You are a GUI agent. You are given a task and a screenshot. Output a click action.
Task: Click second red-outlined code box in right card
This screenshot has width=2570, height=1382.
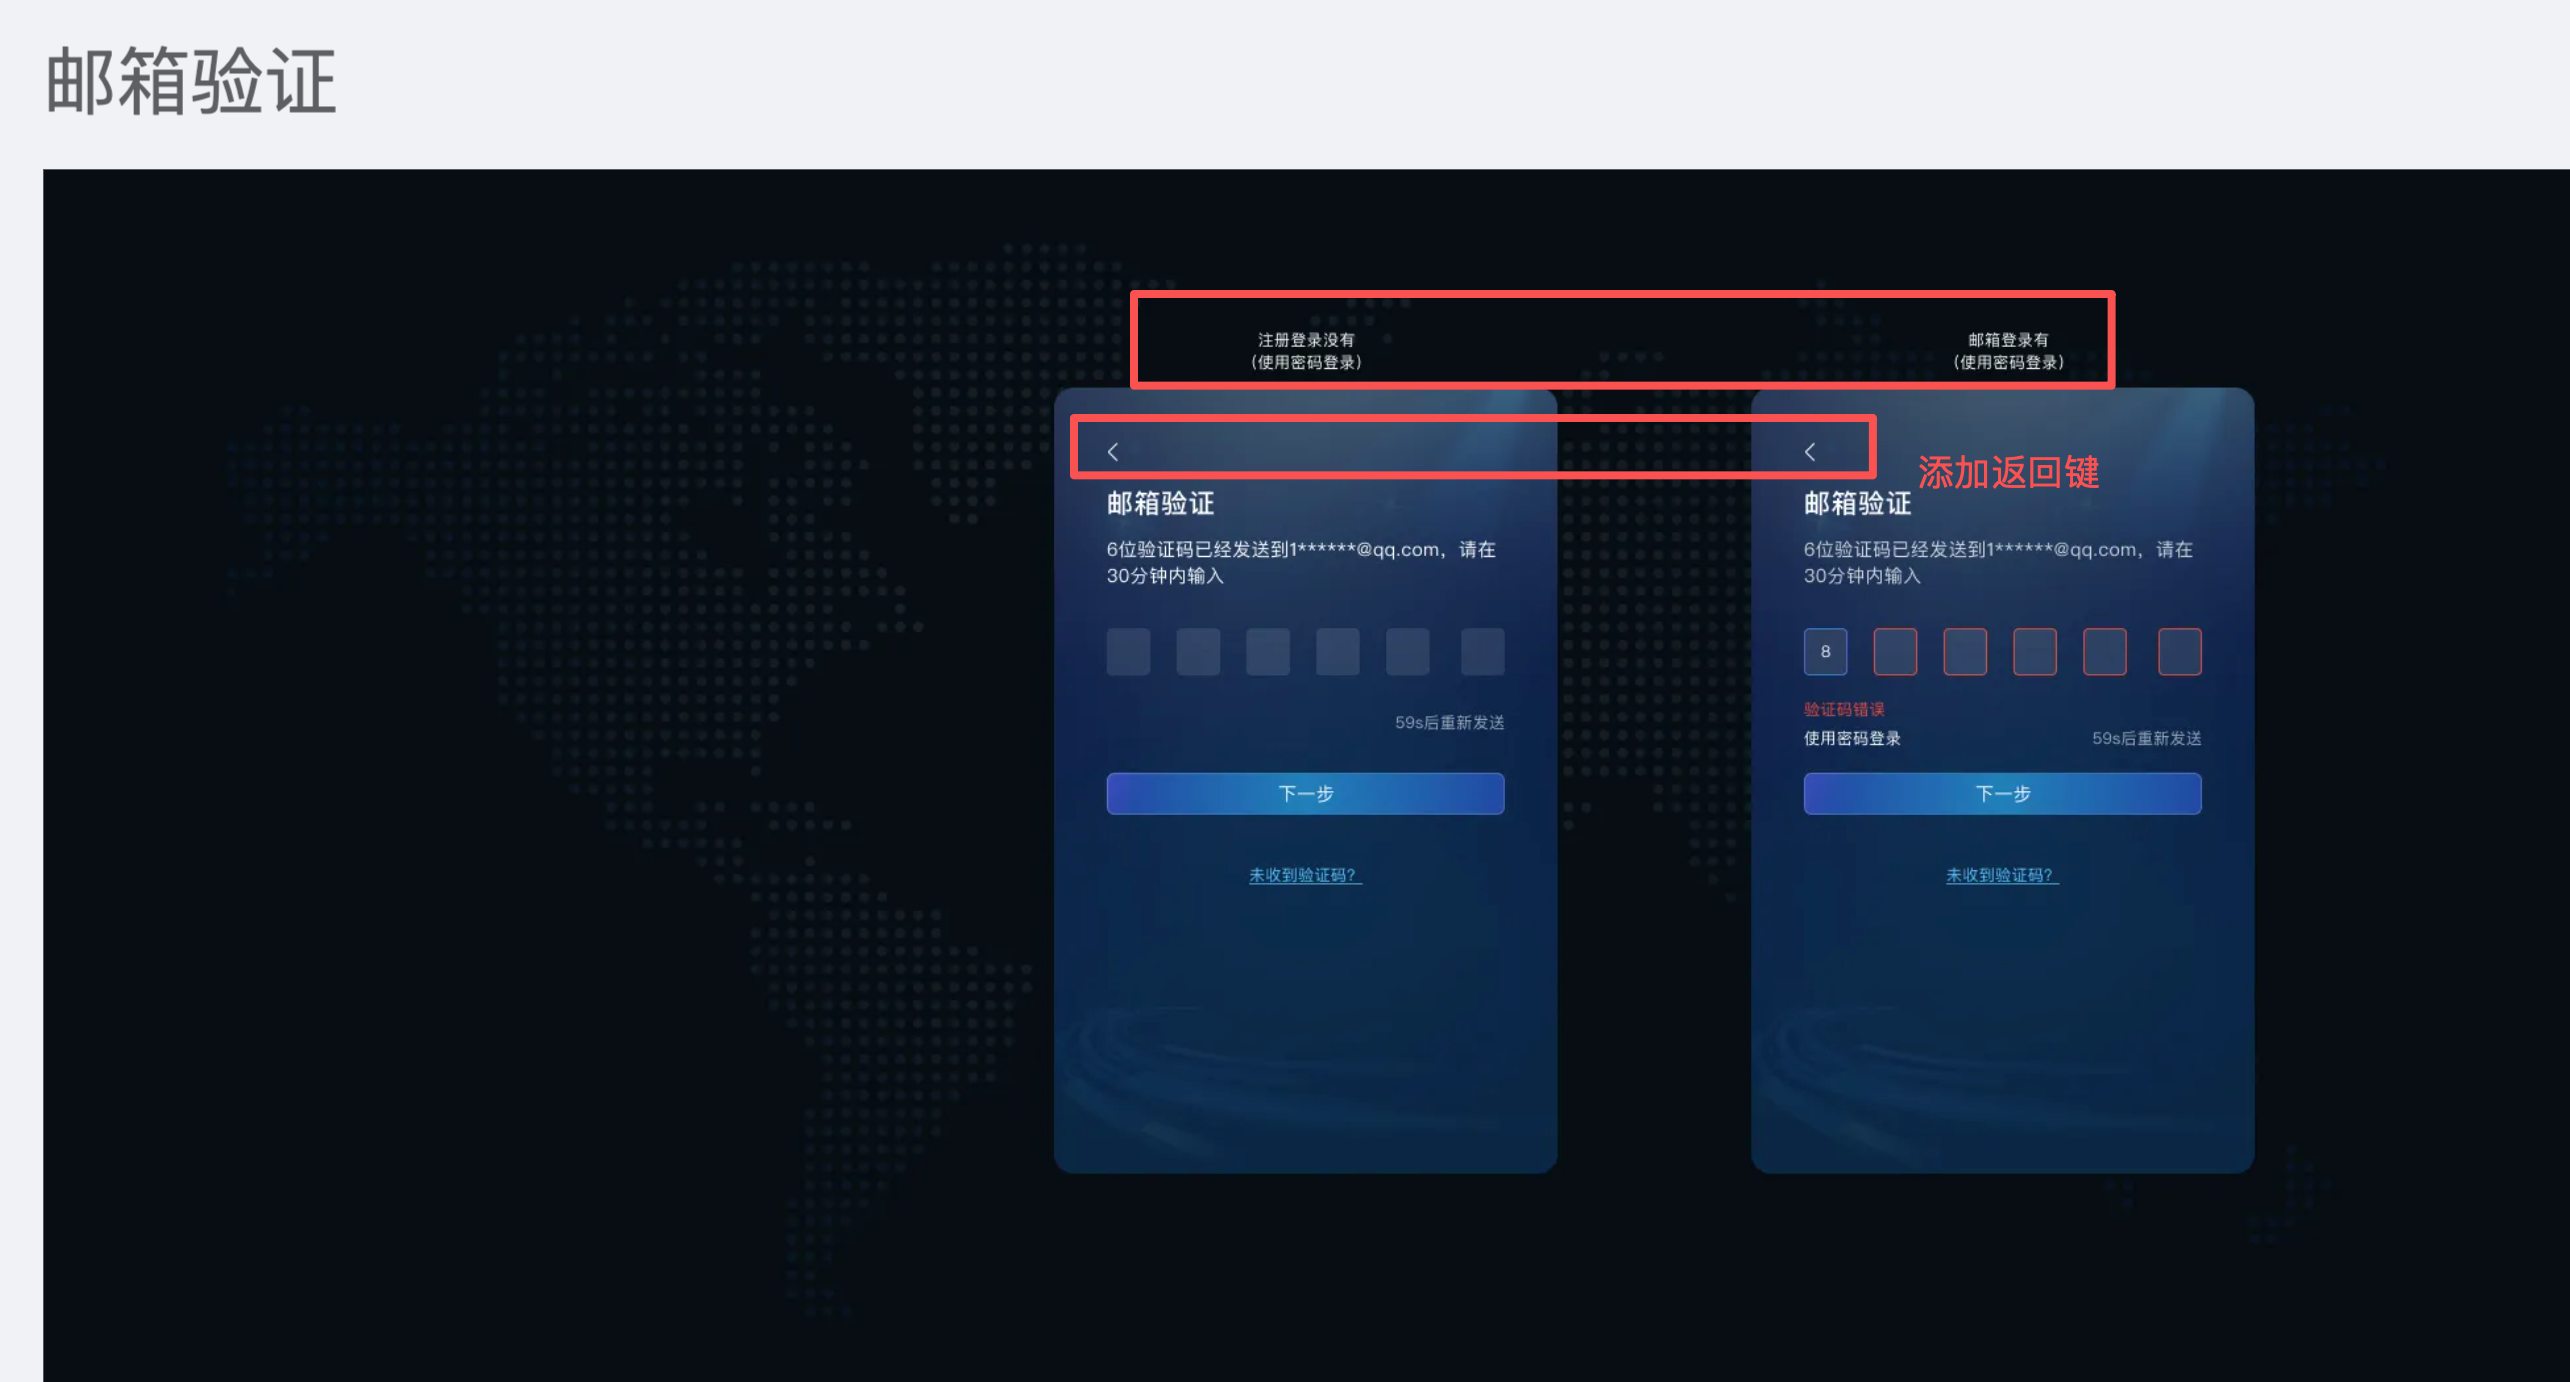[x=1895, y=652]
